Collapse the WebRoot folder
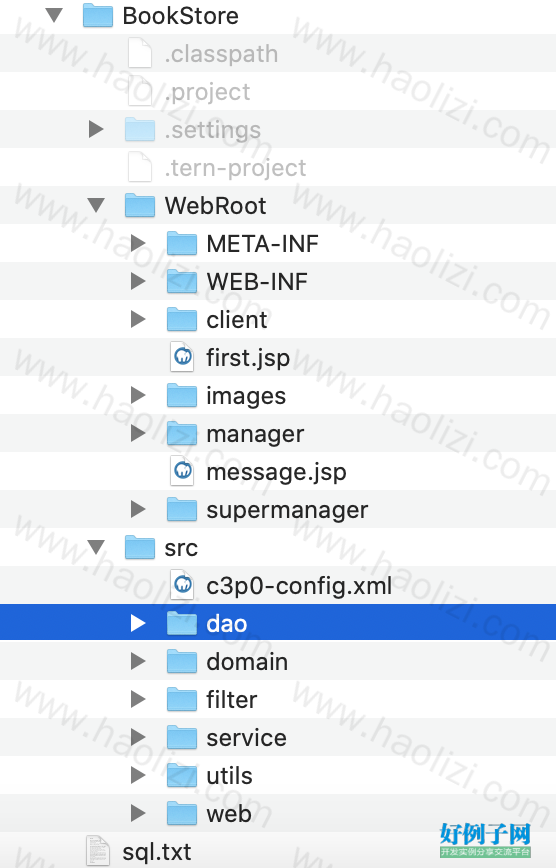The height and width of the screenshot is (868, 556). tap(96, 205)
